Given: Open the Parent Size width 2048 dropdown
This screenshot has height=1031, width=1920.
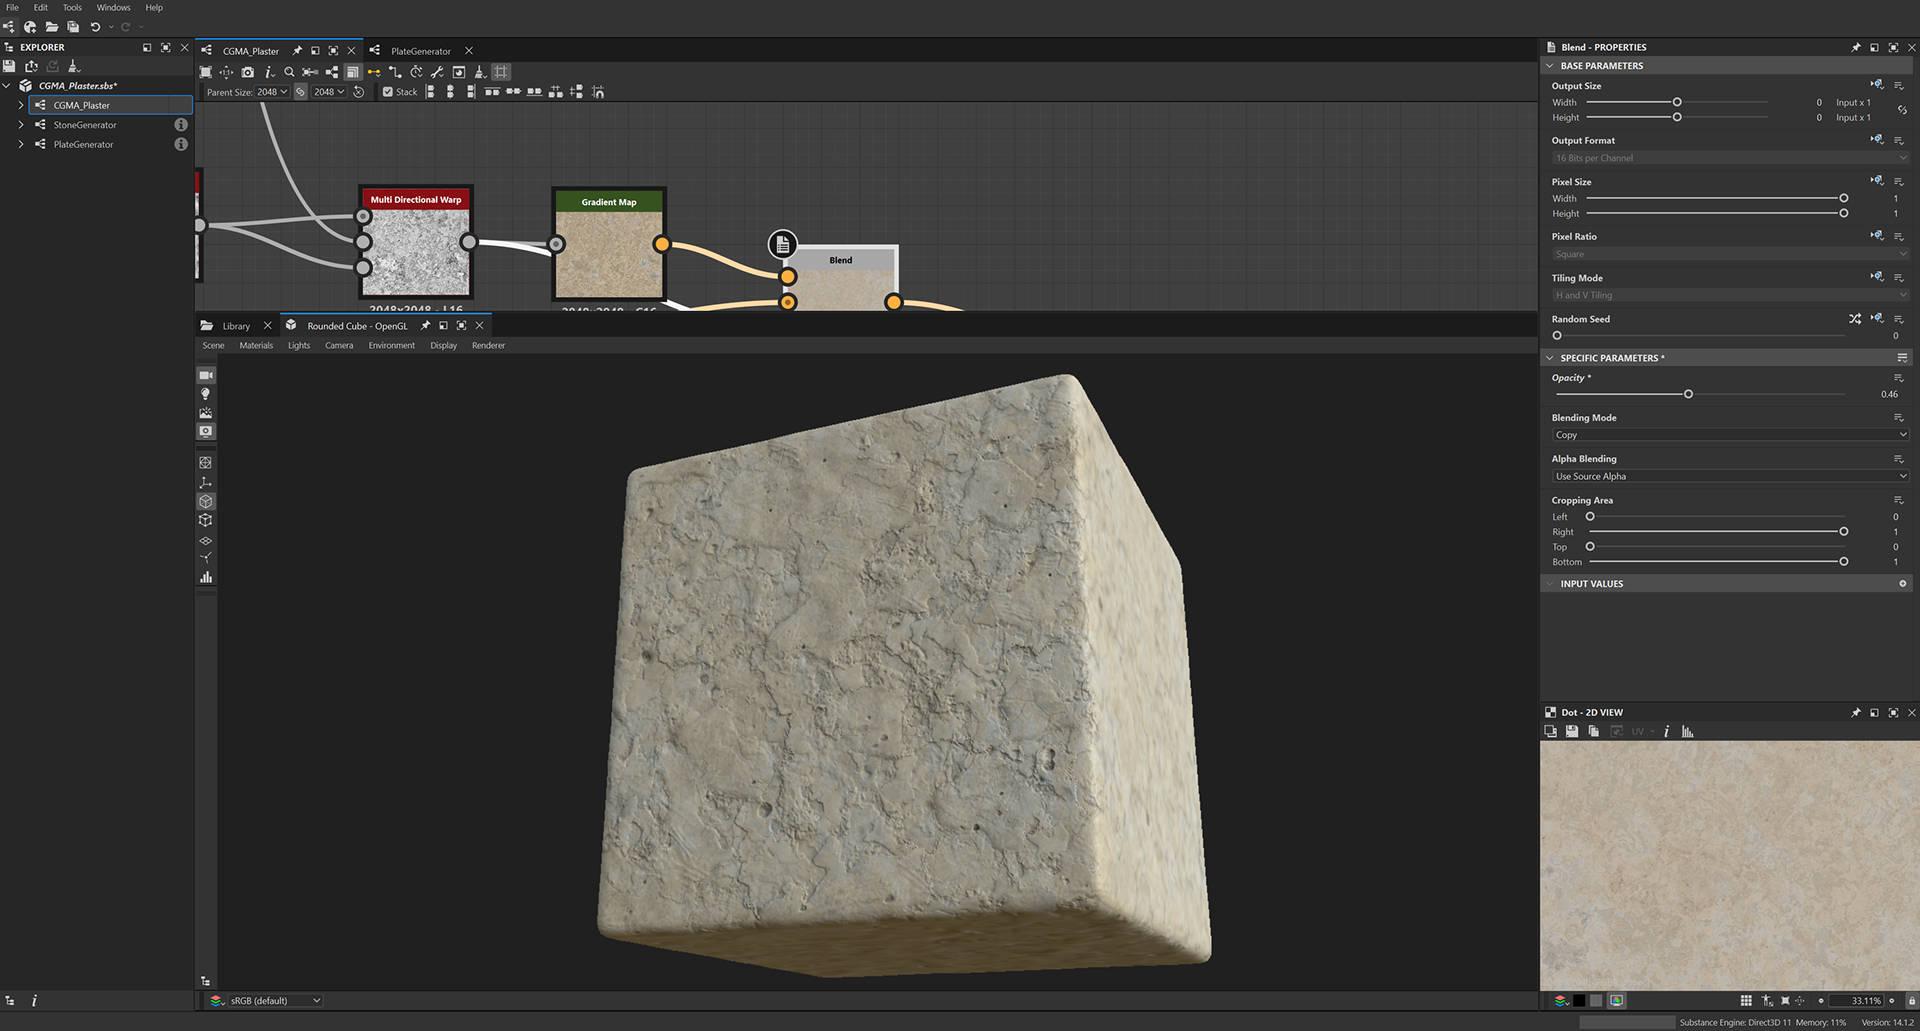Looking at the screenshot, I should 272,92.
